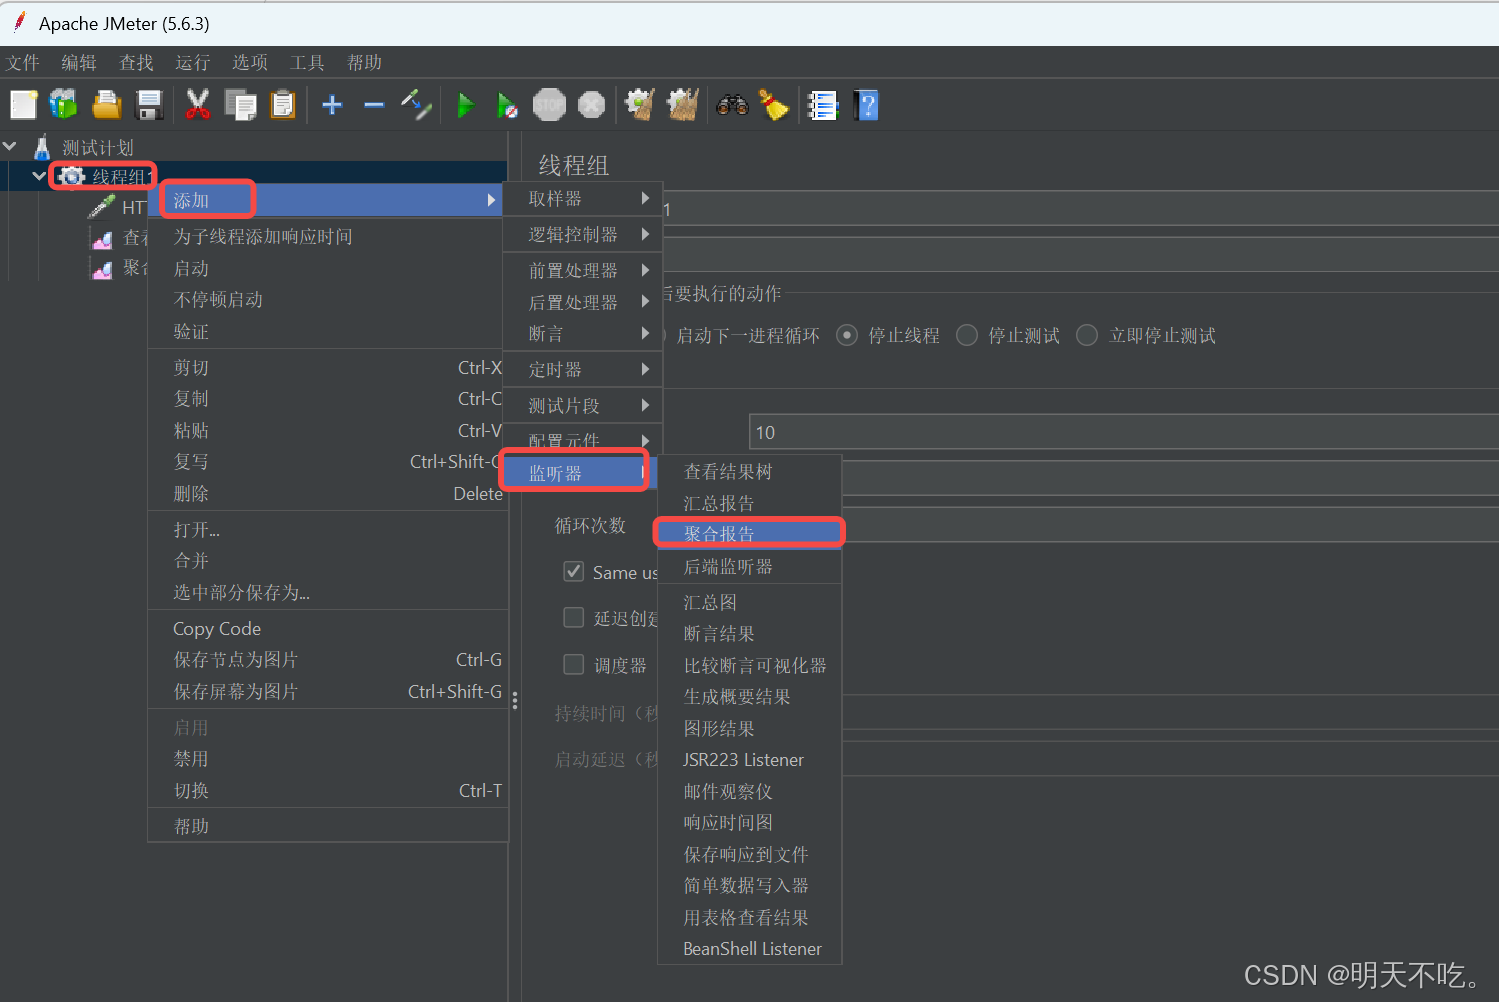Screen dimensions: 1499x1002
Task: Click the 测试计划 flask icon
Action: tap(42, 148)
